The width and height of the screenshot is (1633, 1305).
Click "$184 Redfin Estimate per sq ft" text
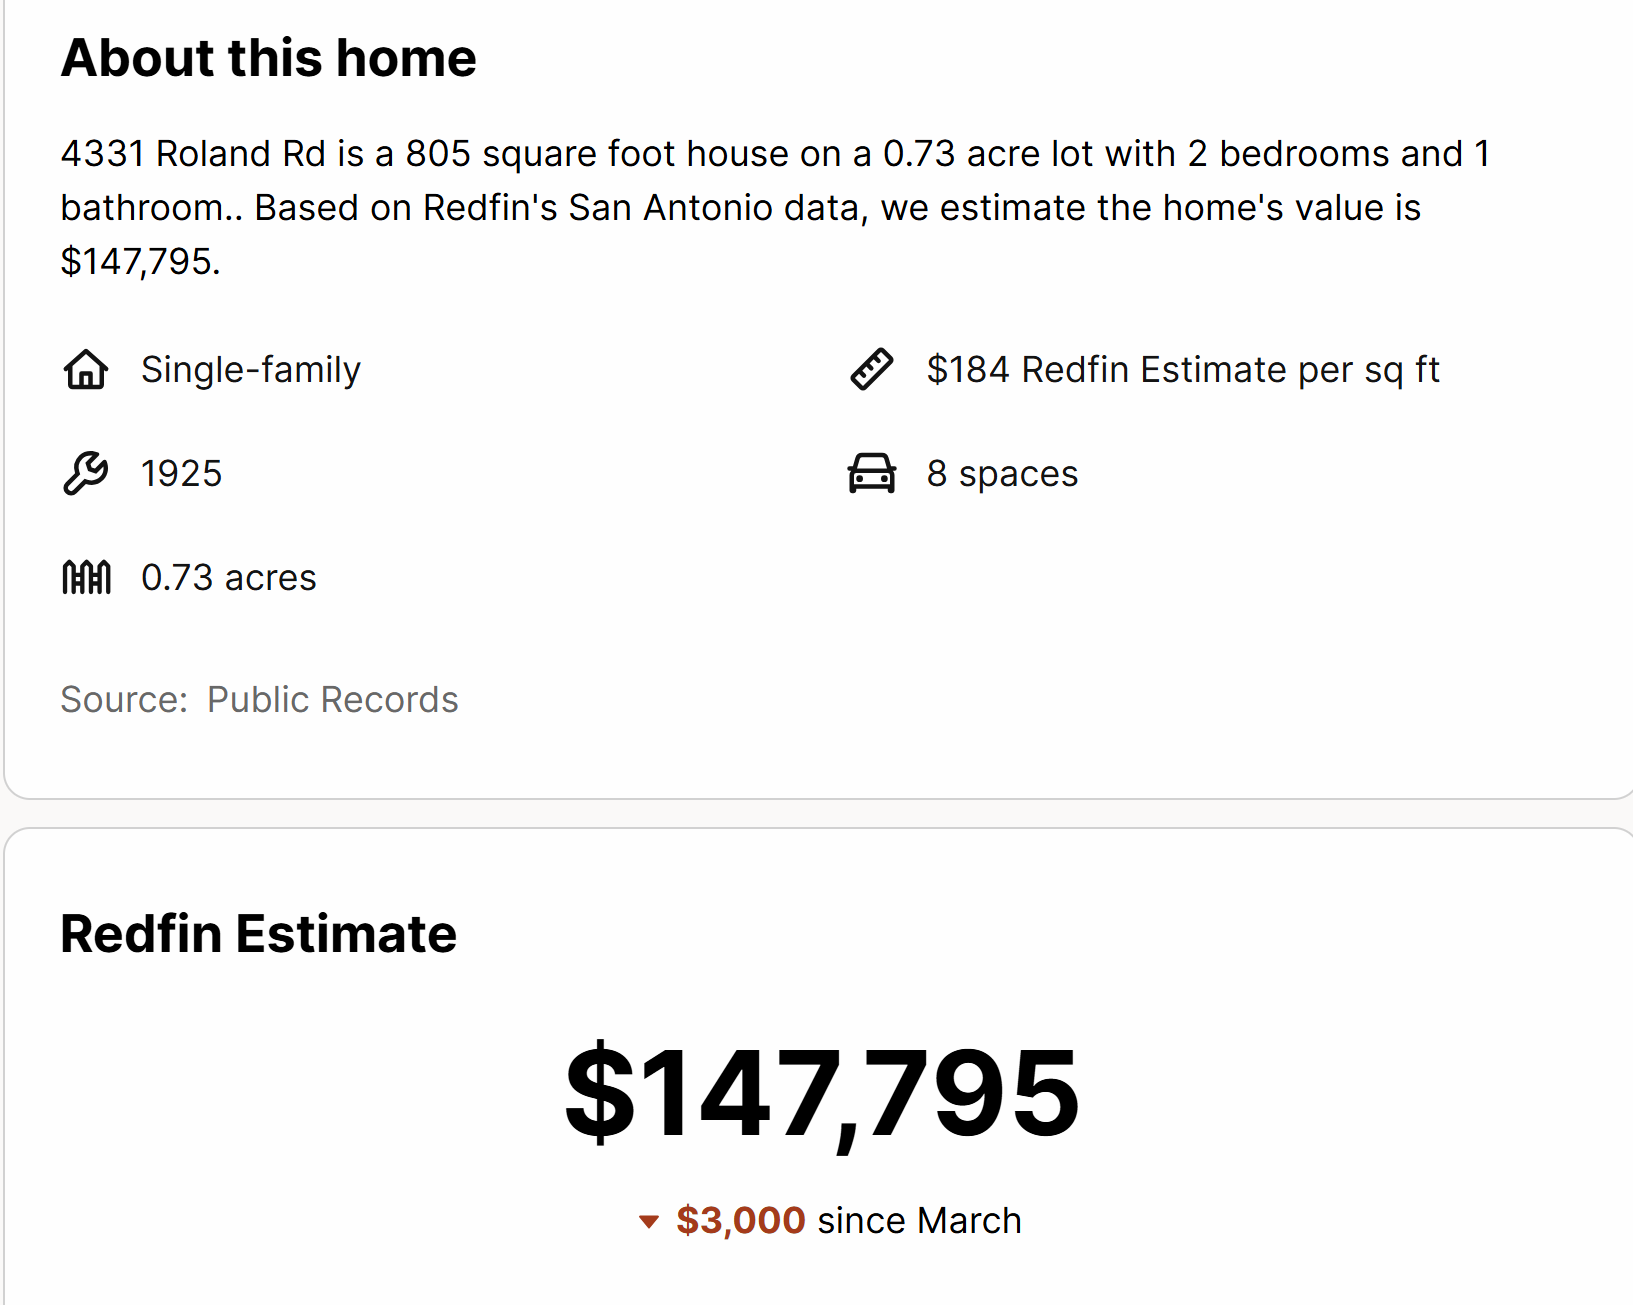click(1182, 370)
